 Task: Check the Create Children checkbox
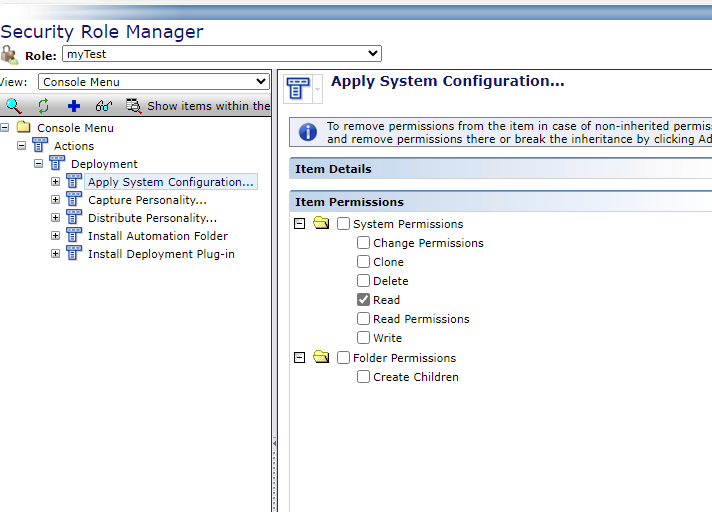tap(364, 377)
